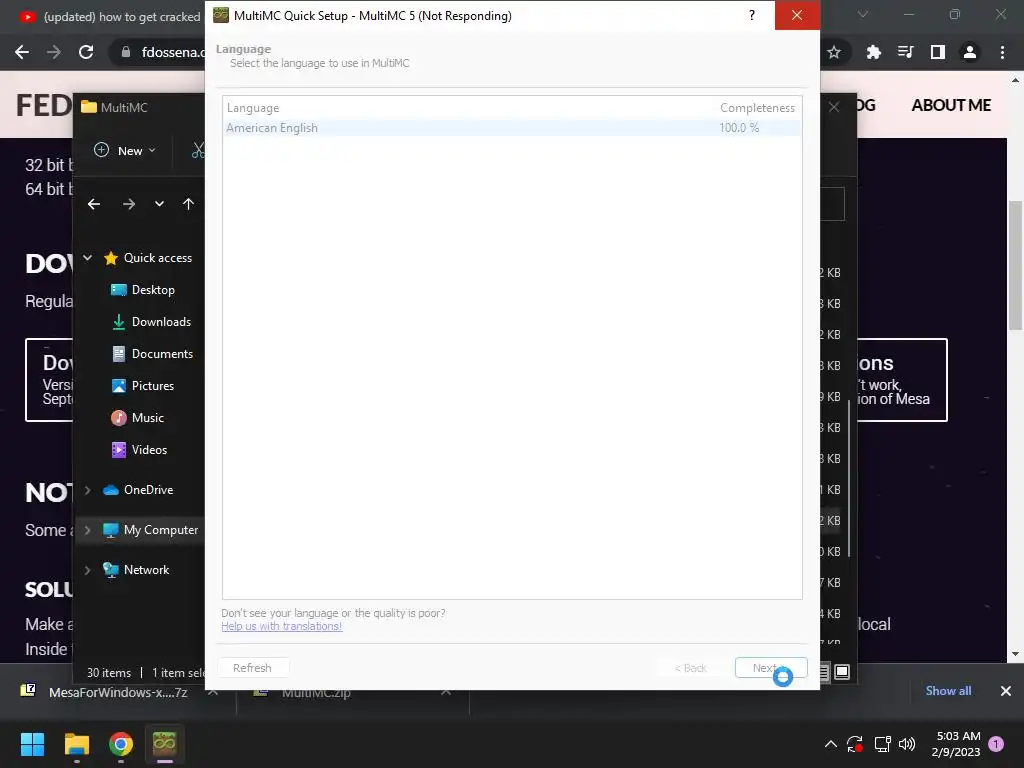Expand the OneDrive tree node
This screenshot has width=1024, height=768.
click(88, 490)
